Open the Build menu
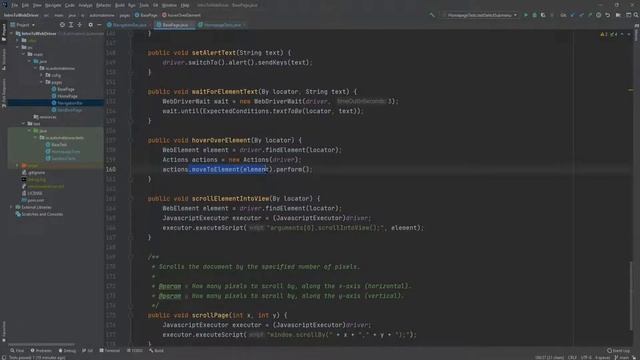 [120, 5]
